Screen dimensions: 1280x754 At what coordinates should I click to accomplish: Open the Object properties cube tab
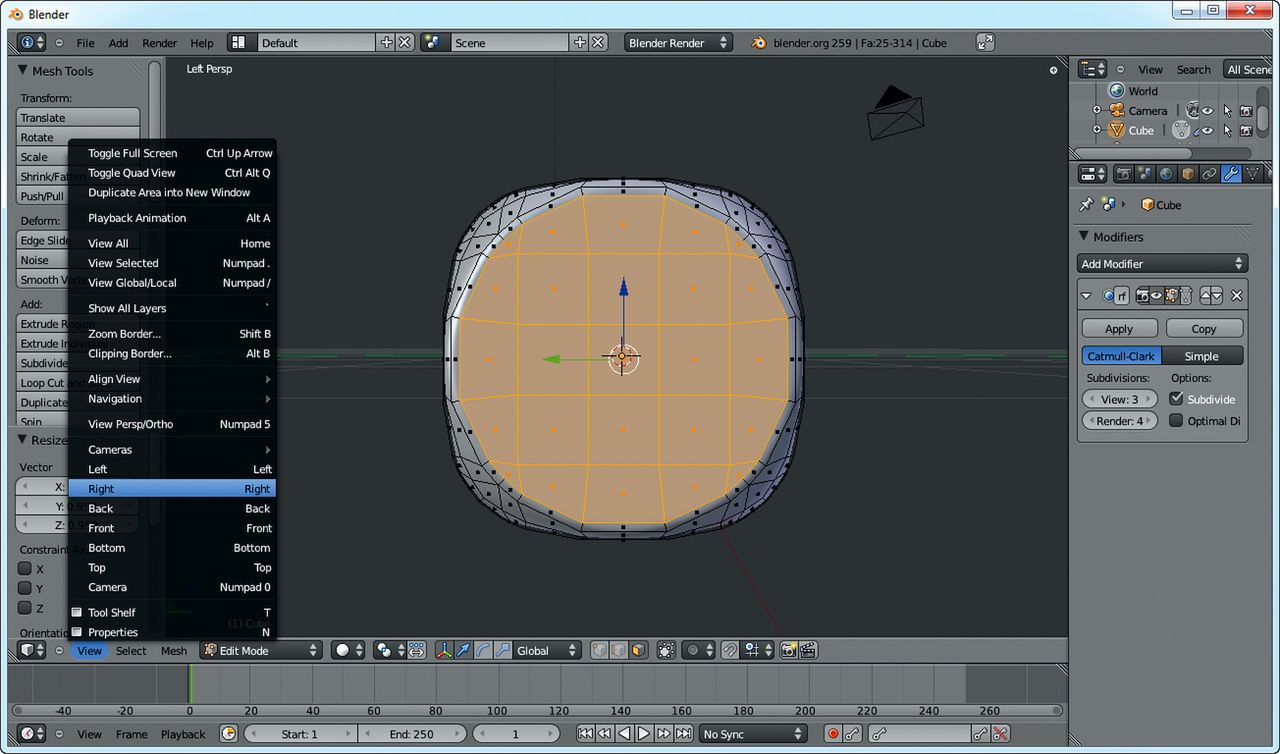(x=1188, y=174)
